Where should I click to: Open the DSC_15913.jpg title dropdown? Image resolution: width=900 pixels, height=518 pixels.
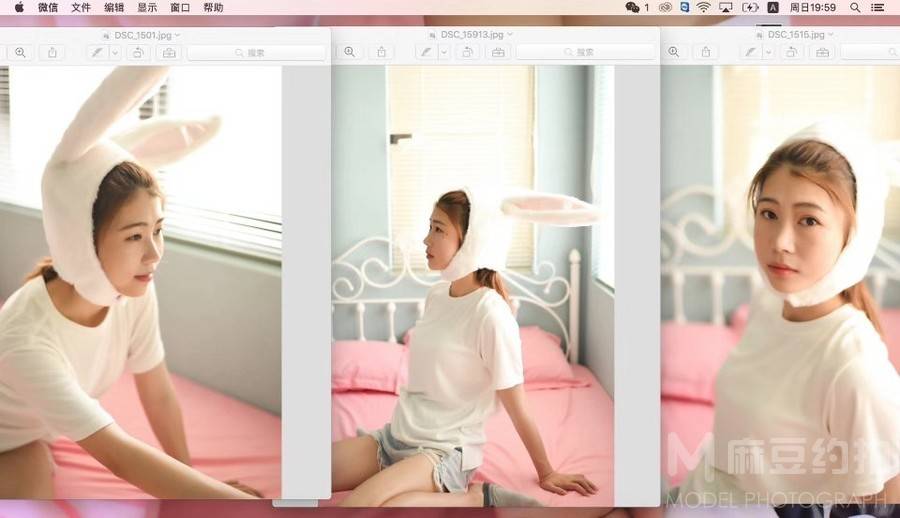[x=510, y=34]
